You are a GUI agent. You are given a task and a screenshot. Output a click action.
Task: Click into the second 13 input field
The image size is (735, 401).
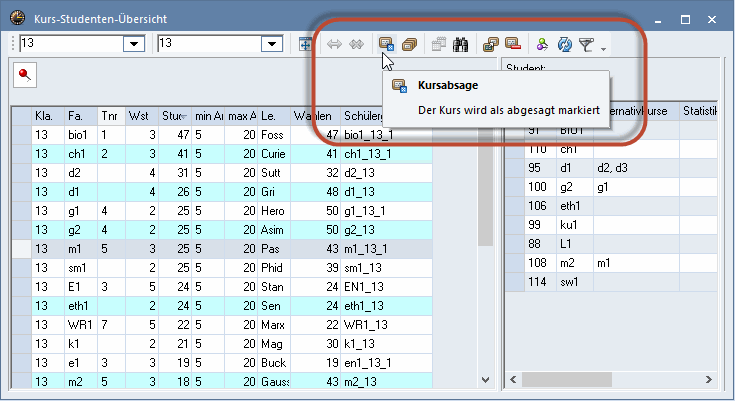(x=210, y=44)
